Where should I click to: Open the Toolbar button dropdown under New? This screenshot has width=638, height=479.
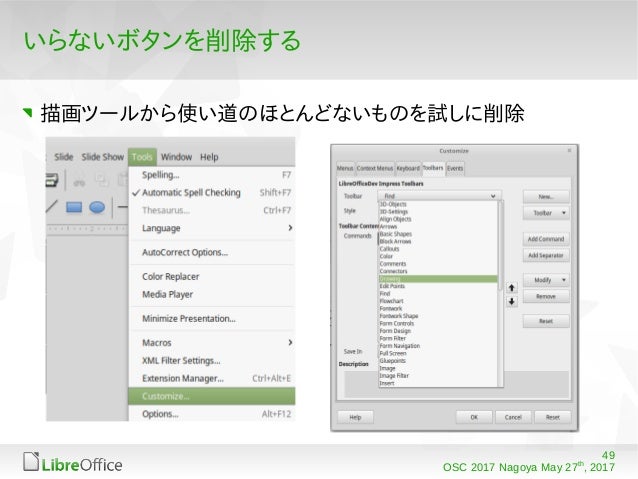546,213
